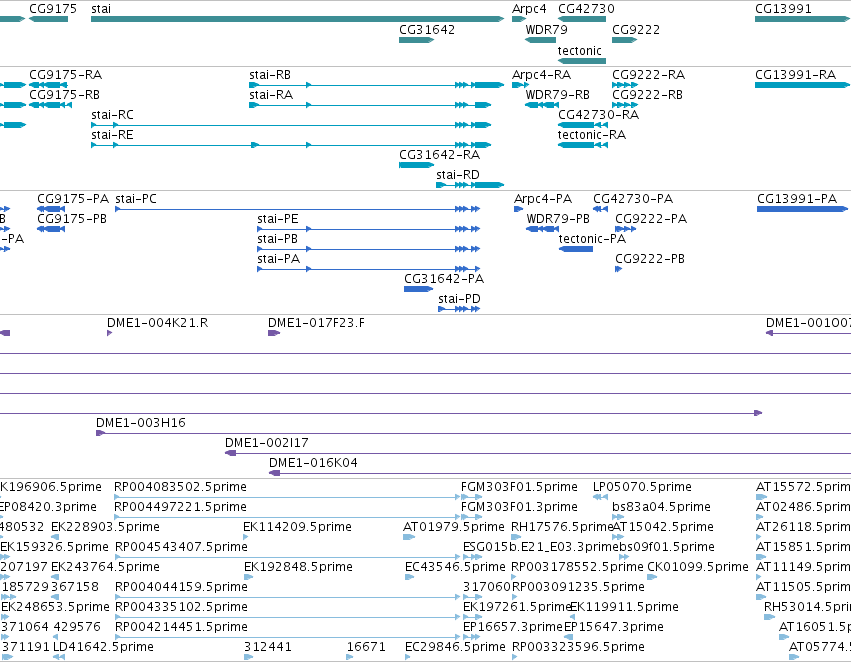The image size is (851, 662).
Task: Click the CG42730 gene bar
Action: coord(582,19)
